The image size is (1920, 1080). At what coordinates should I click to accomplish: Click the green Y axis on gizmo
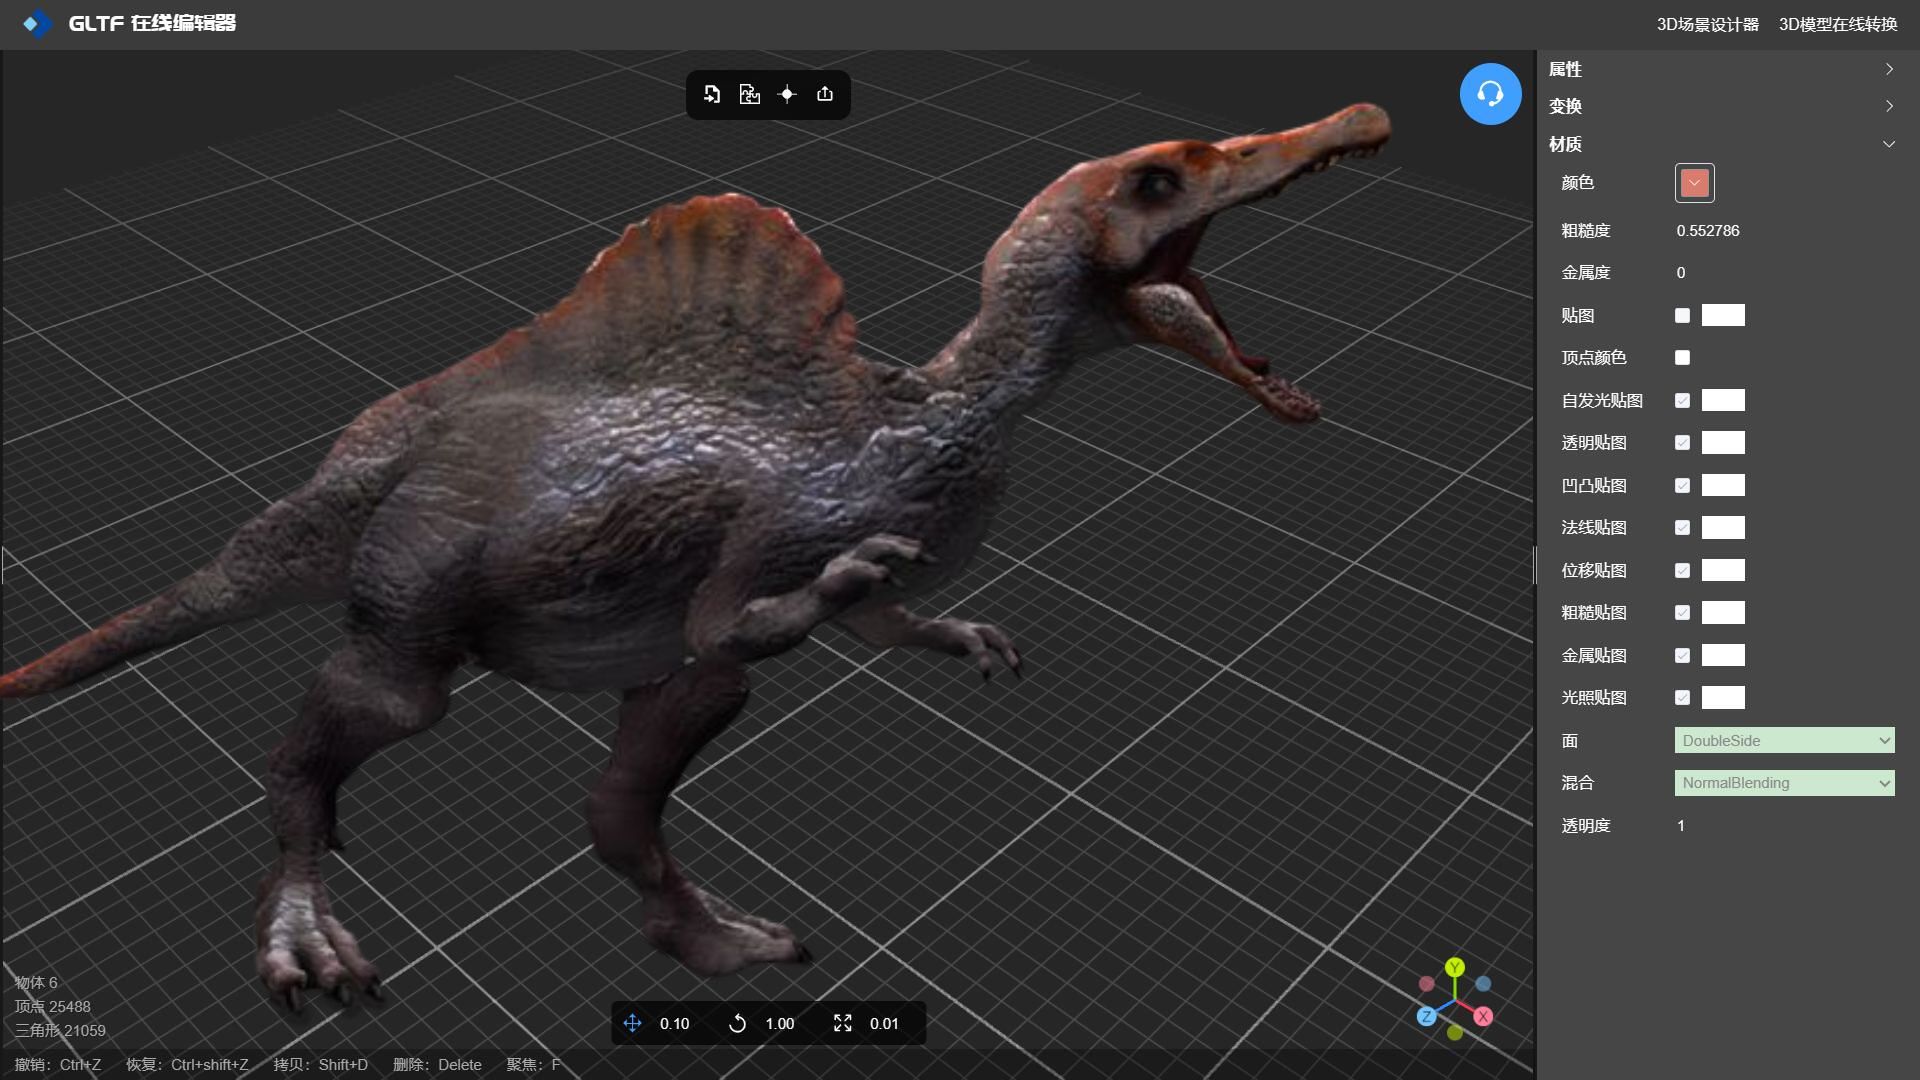(x=1455, y=967)
